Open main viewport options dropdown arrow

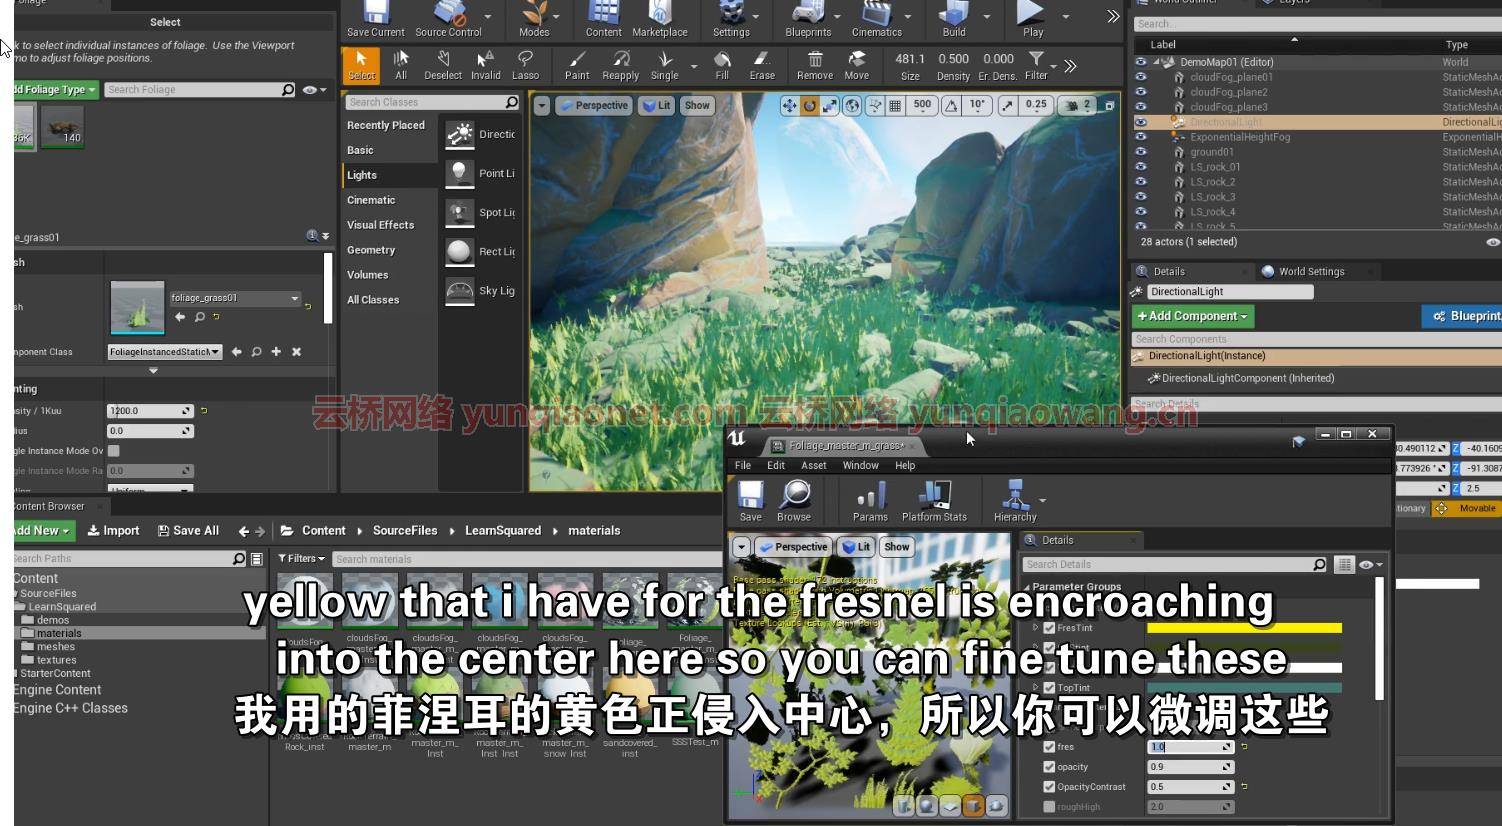pyautogui.click(x=541, y=105)
